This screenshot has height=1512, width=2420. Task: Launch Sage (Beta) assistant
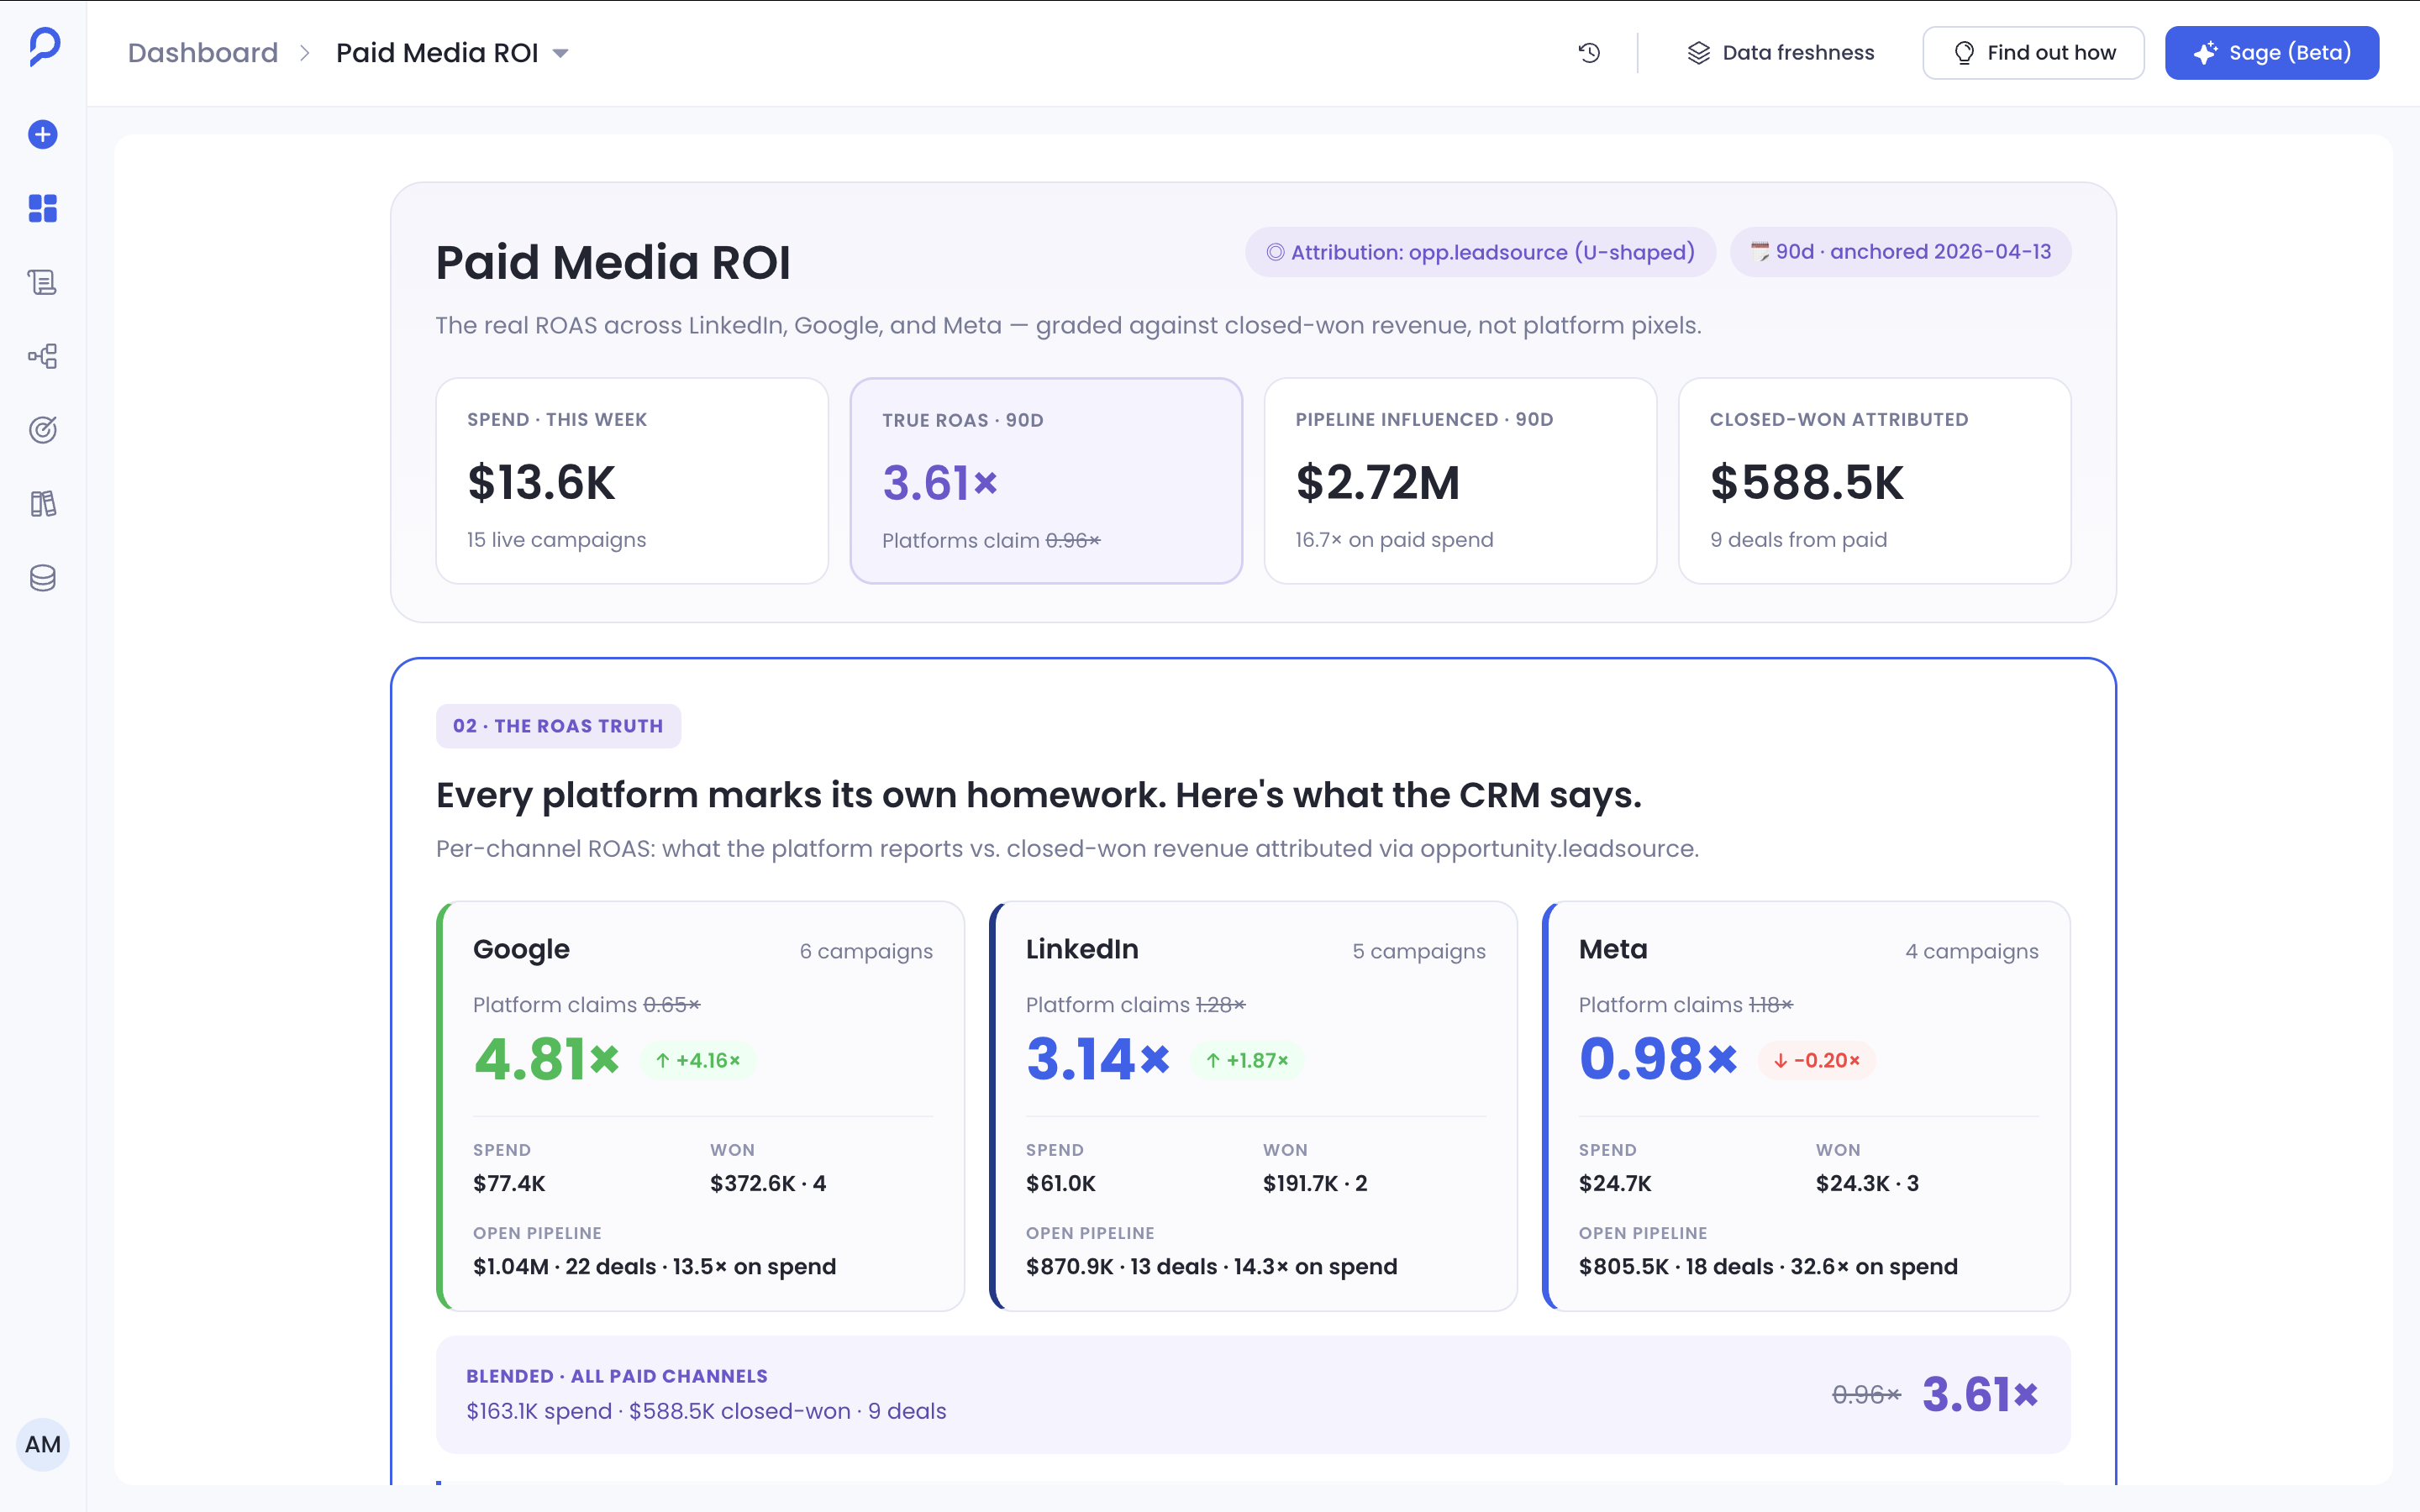[2272, 53]
